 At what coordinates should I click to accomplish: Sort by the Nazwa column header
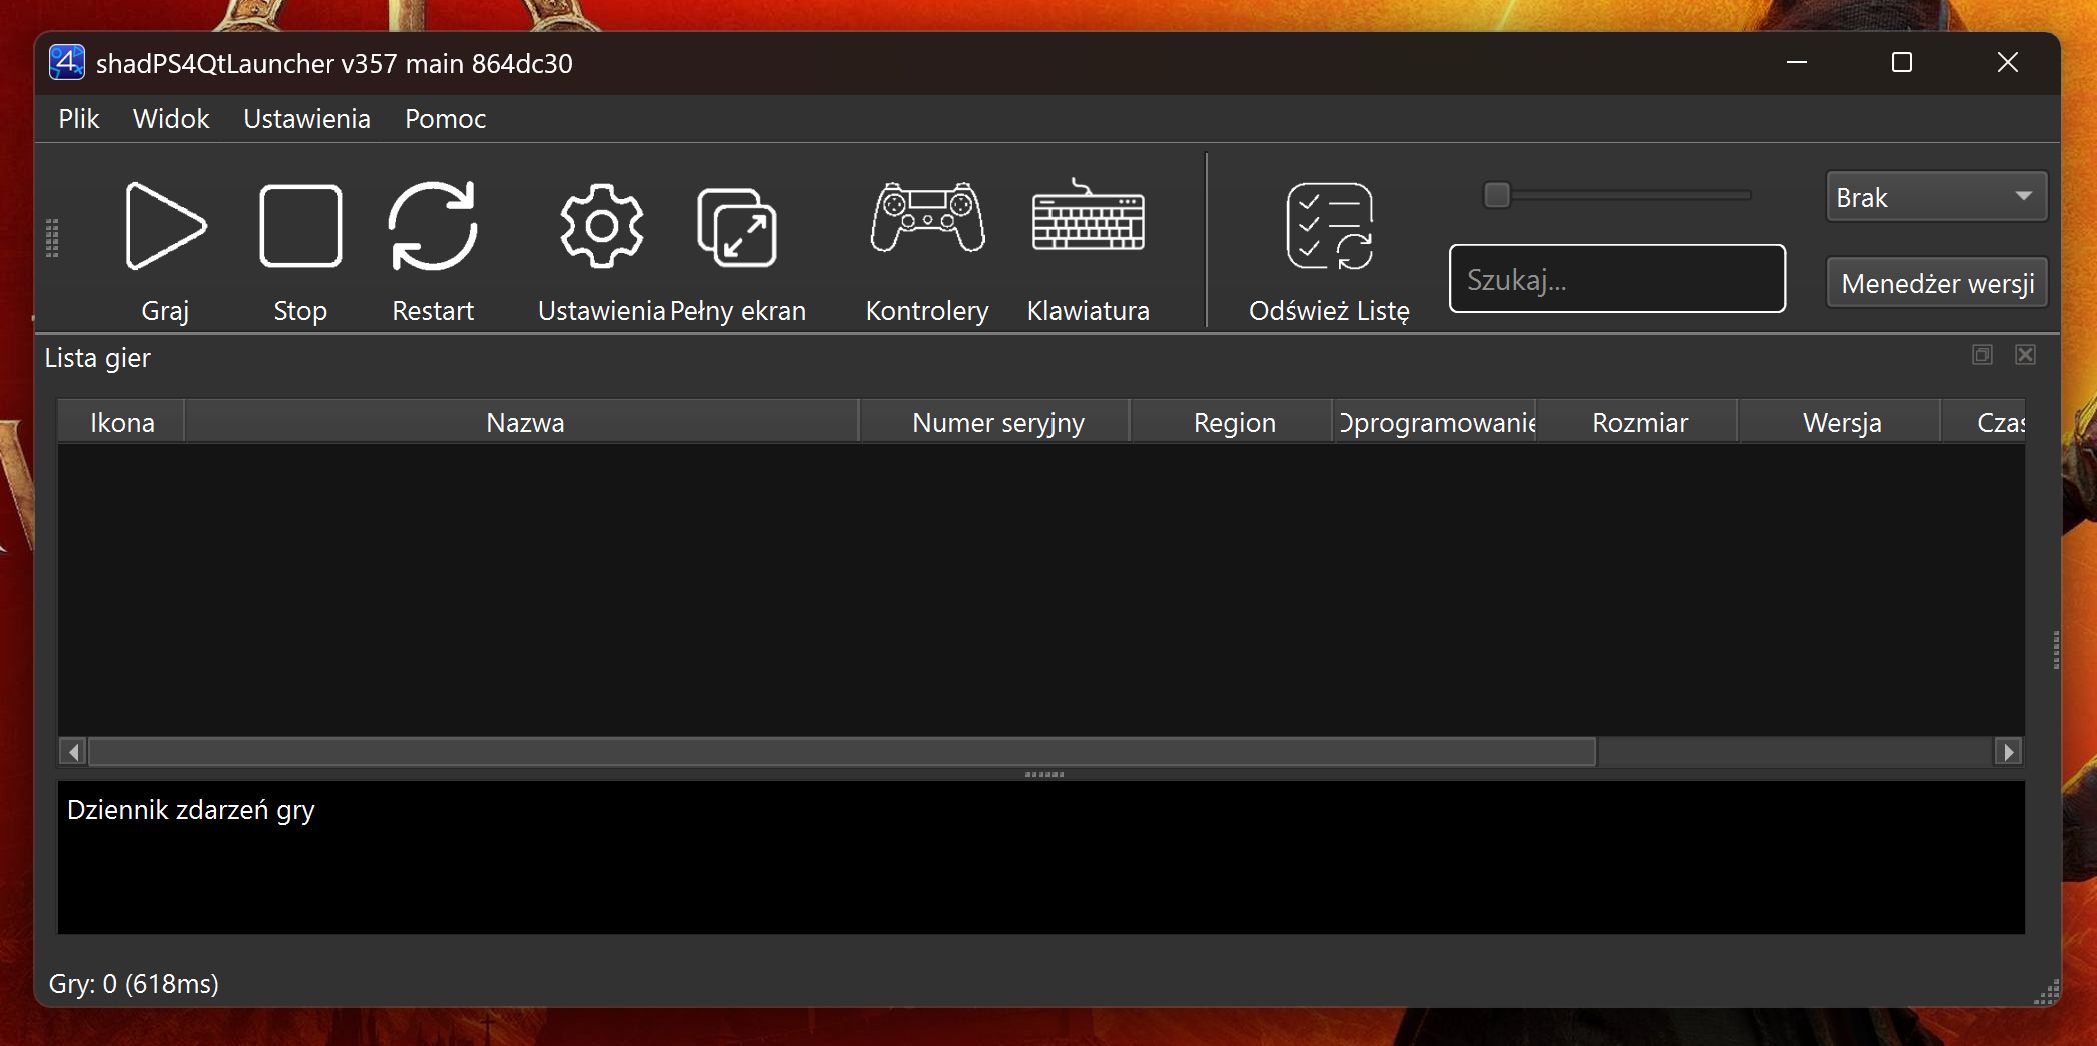click(523, 422)
